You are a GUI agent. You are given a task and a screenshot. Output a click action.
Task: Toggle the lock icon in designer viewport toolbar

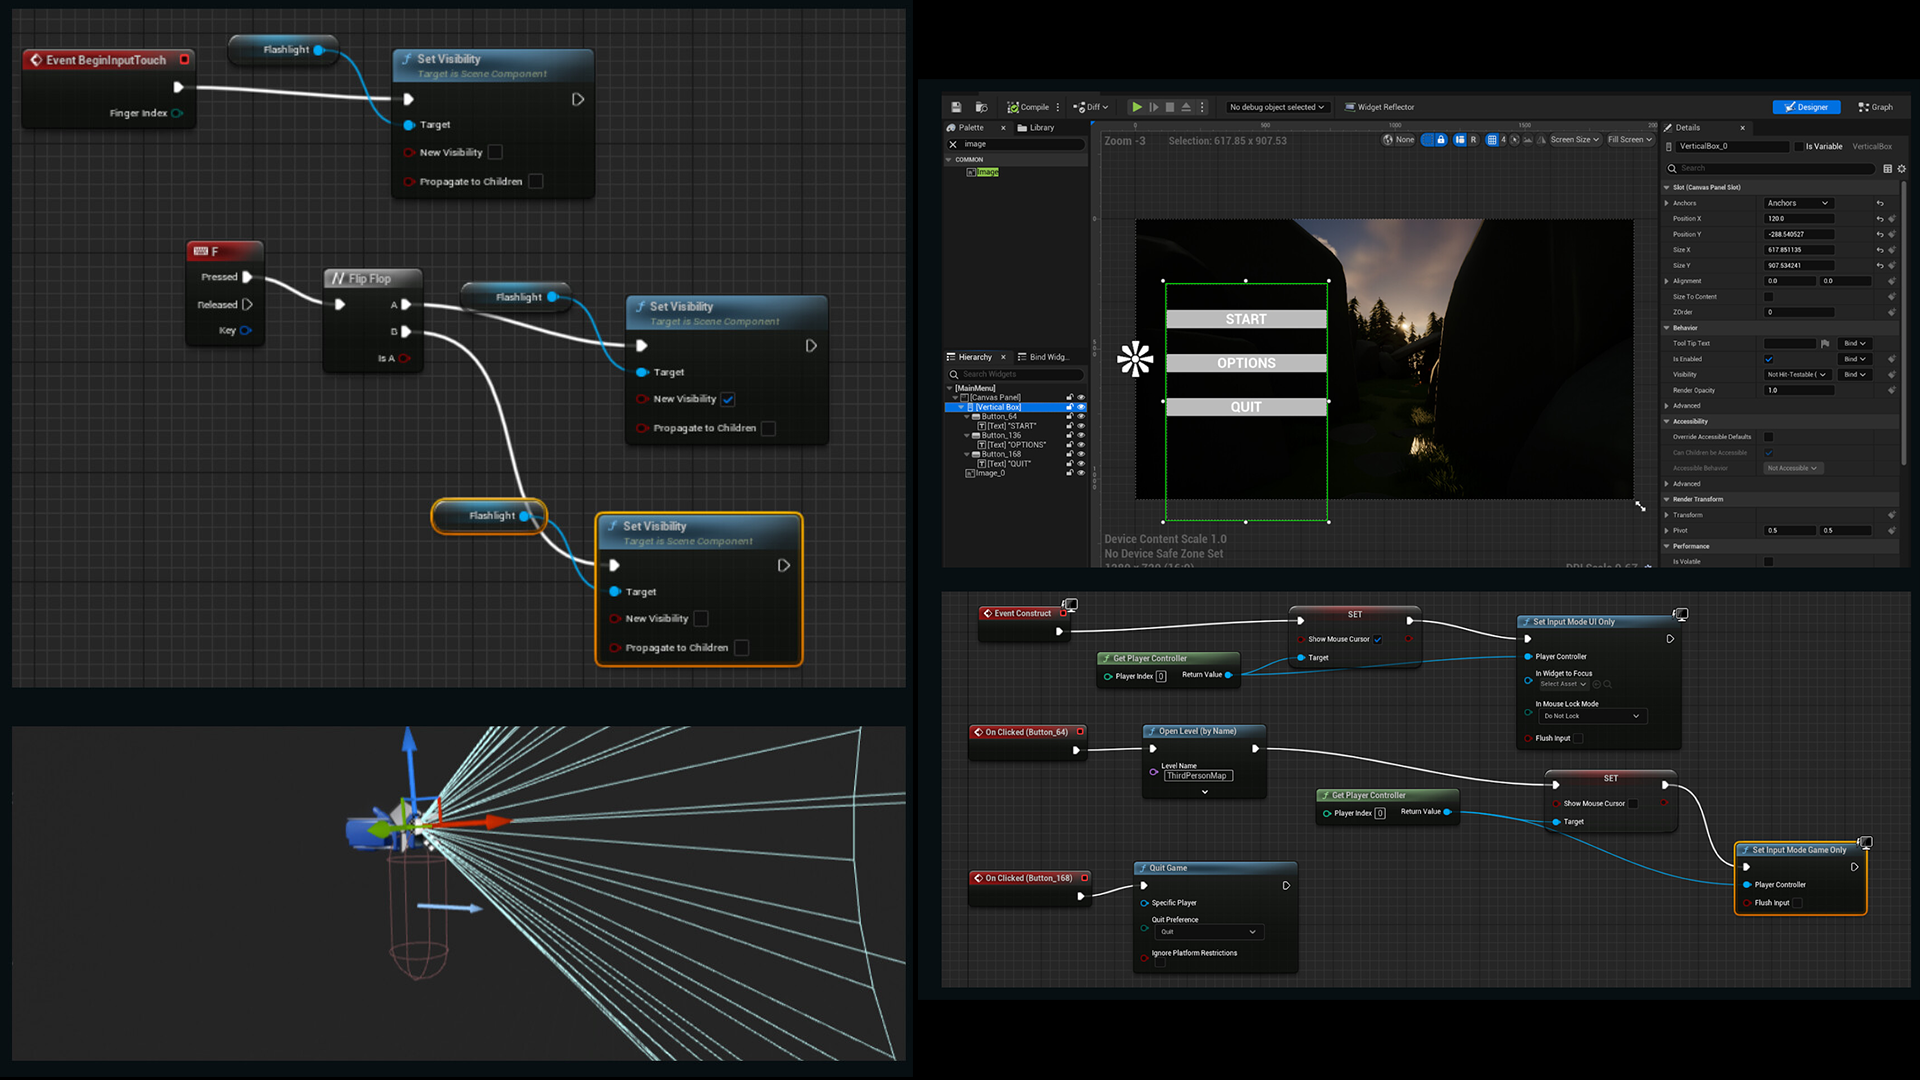(1441, 140)
